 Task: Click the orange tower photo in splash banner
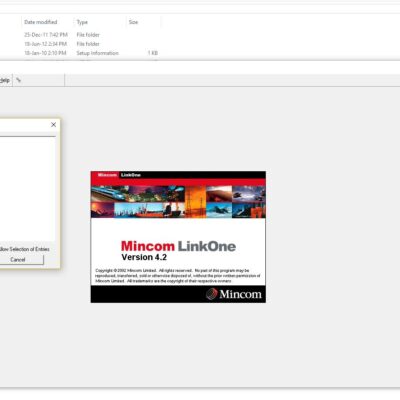pyautogui.click(x=195, y=202)
